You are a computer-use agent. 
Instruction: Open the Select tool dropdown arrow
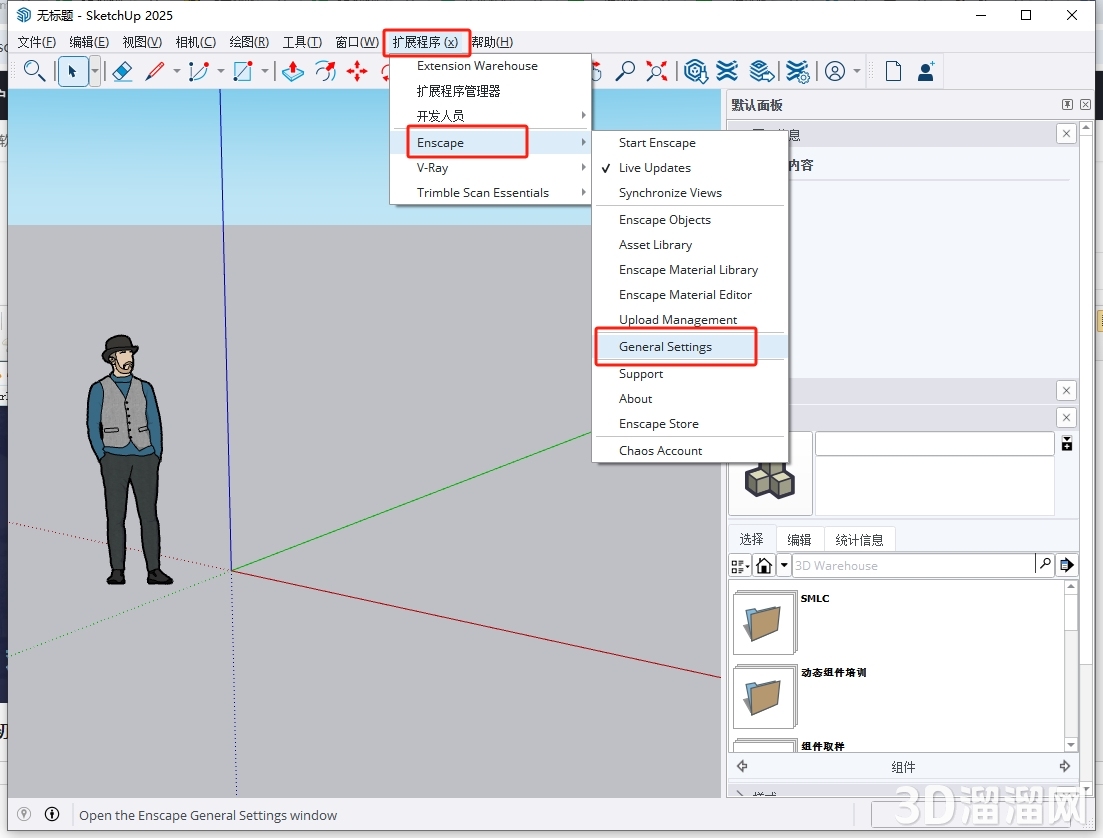94,71
